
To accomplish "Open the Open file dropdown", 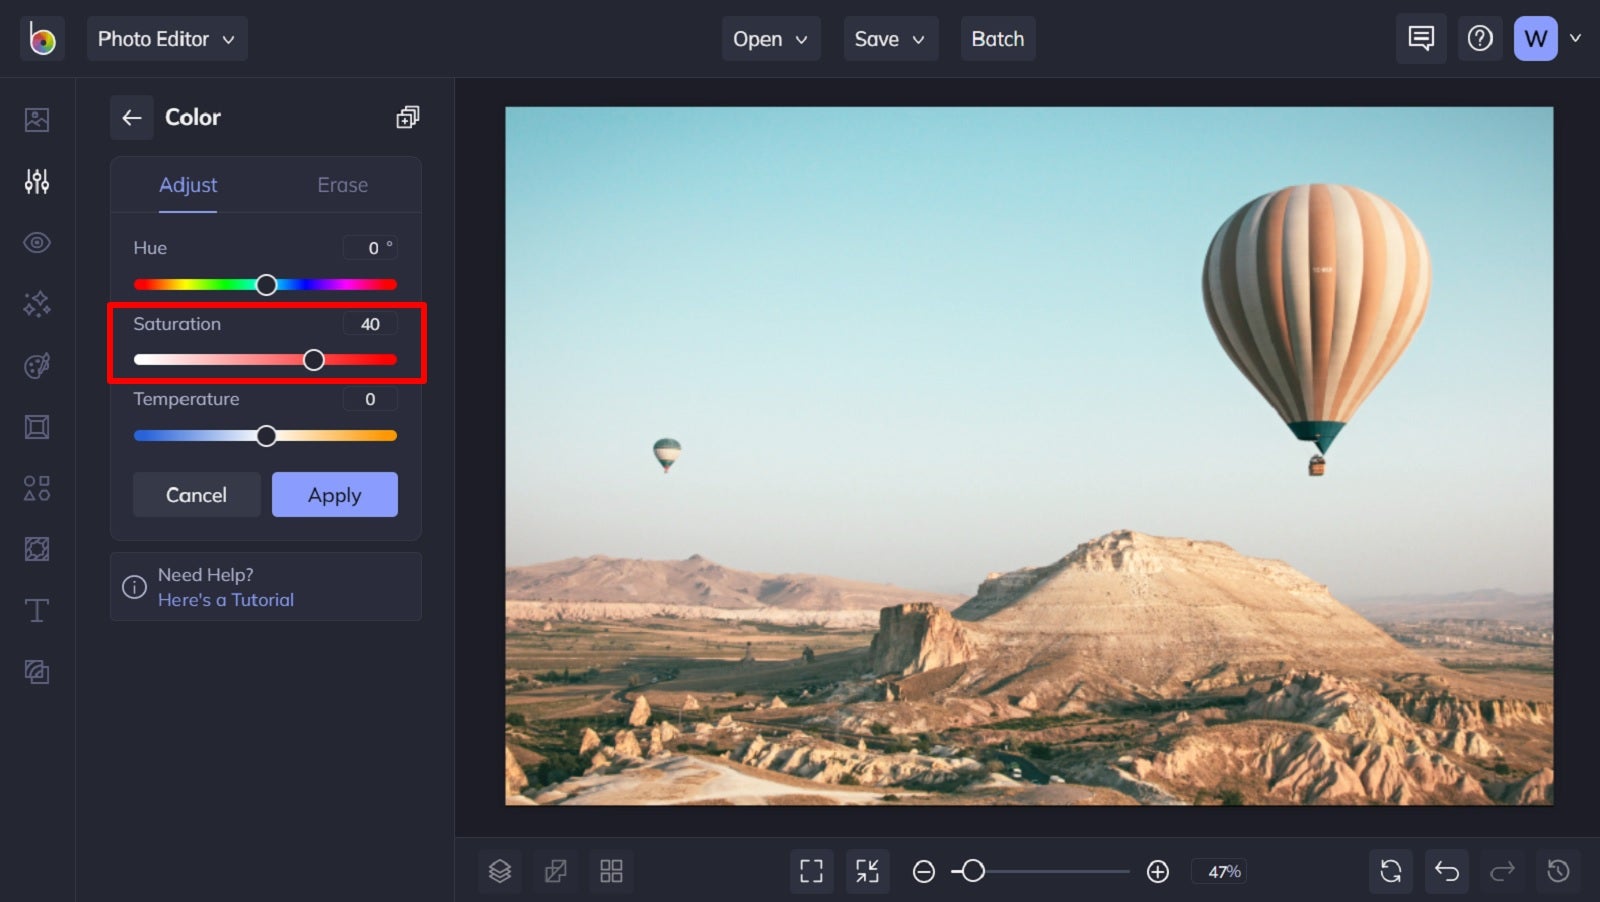I will (770, 39).
